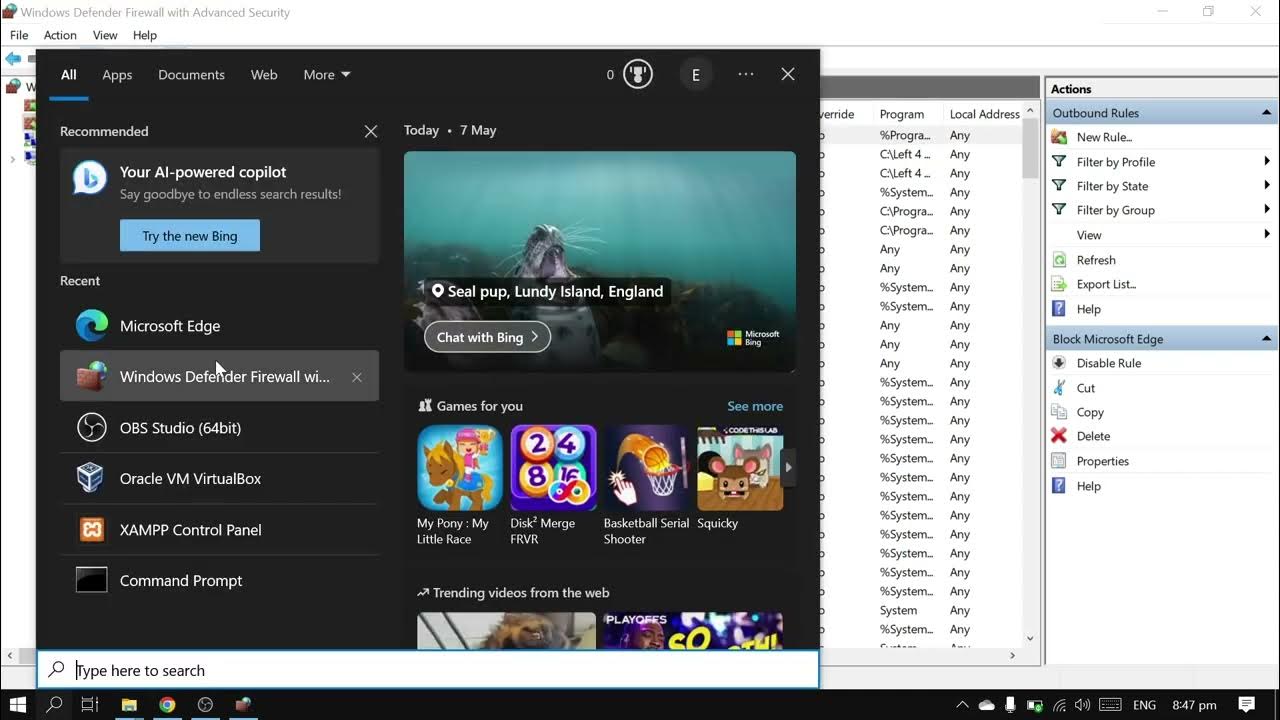This screenshot has height=720, width=1280.
Task: Open the Help menu in menu bar
Action: coord(145,35)
